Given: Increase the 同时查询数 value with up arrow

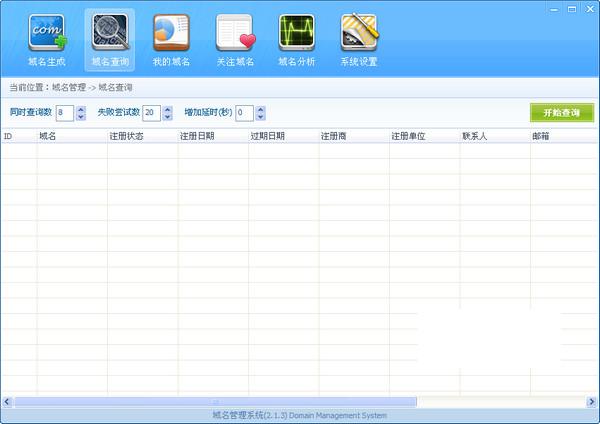Looking at the screenshot, I should [x=80, y=109].
